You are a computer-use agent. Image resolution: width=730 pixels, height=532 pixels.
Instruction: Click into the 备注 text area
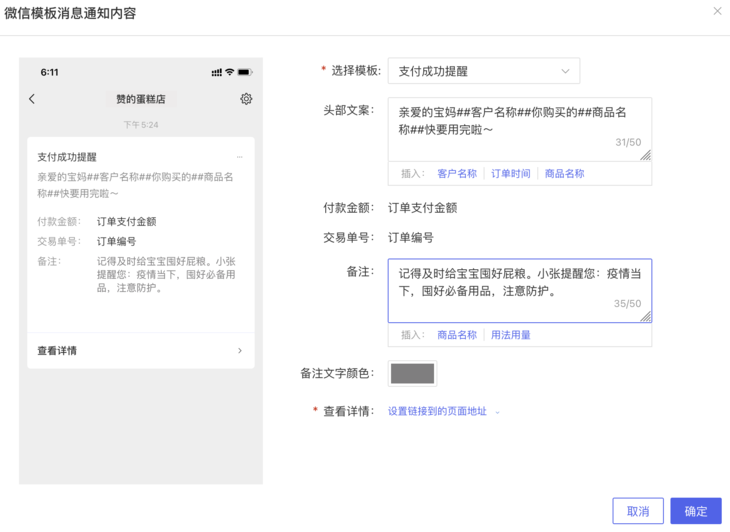click(520, 291)
